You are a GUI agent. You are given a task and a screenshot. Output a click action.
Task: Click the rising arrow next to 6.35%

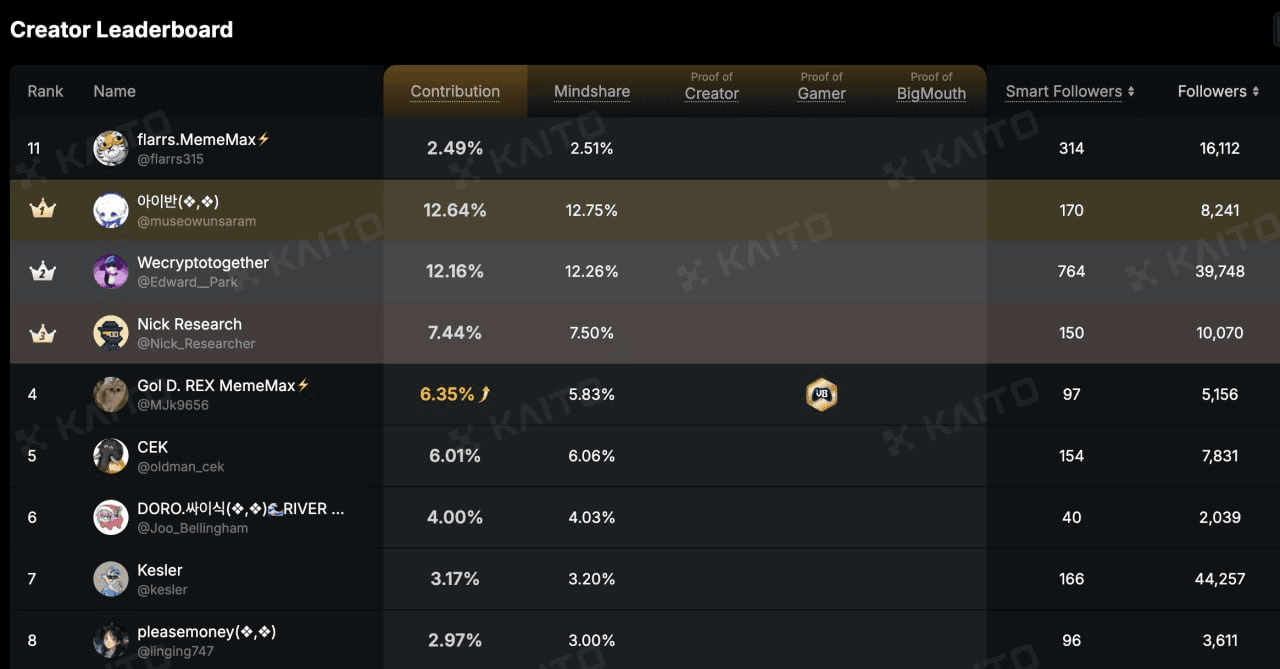click(485, 394)
